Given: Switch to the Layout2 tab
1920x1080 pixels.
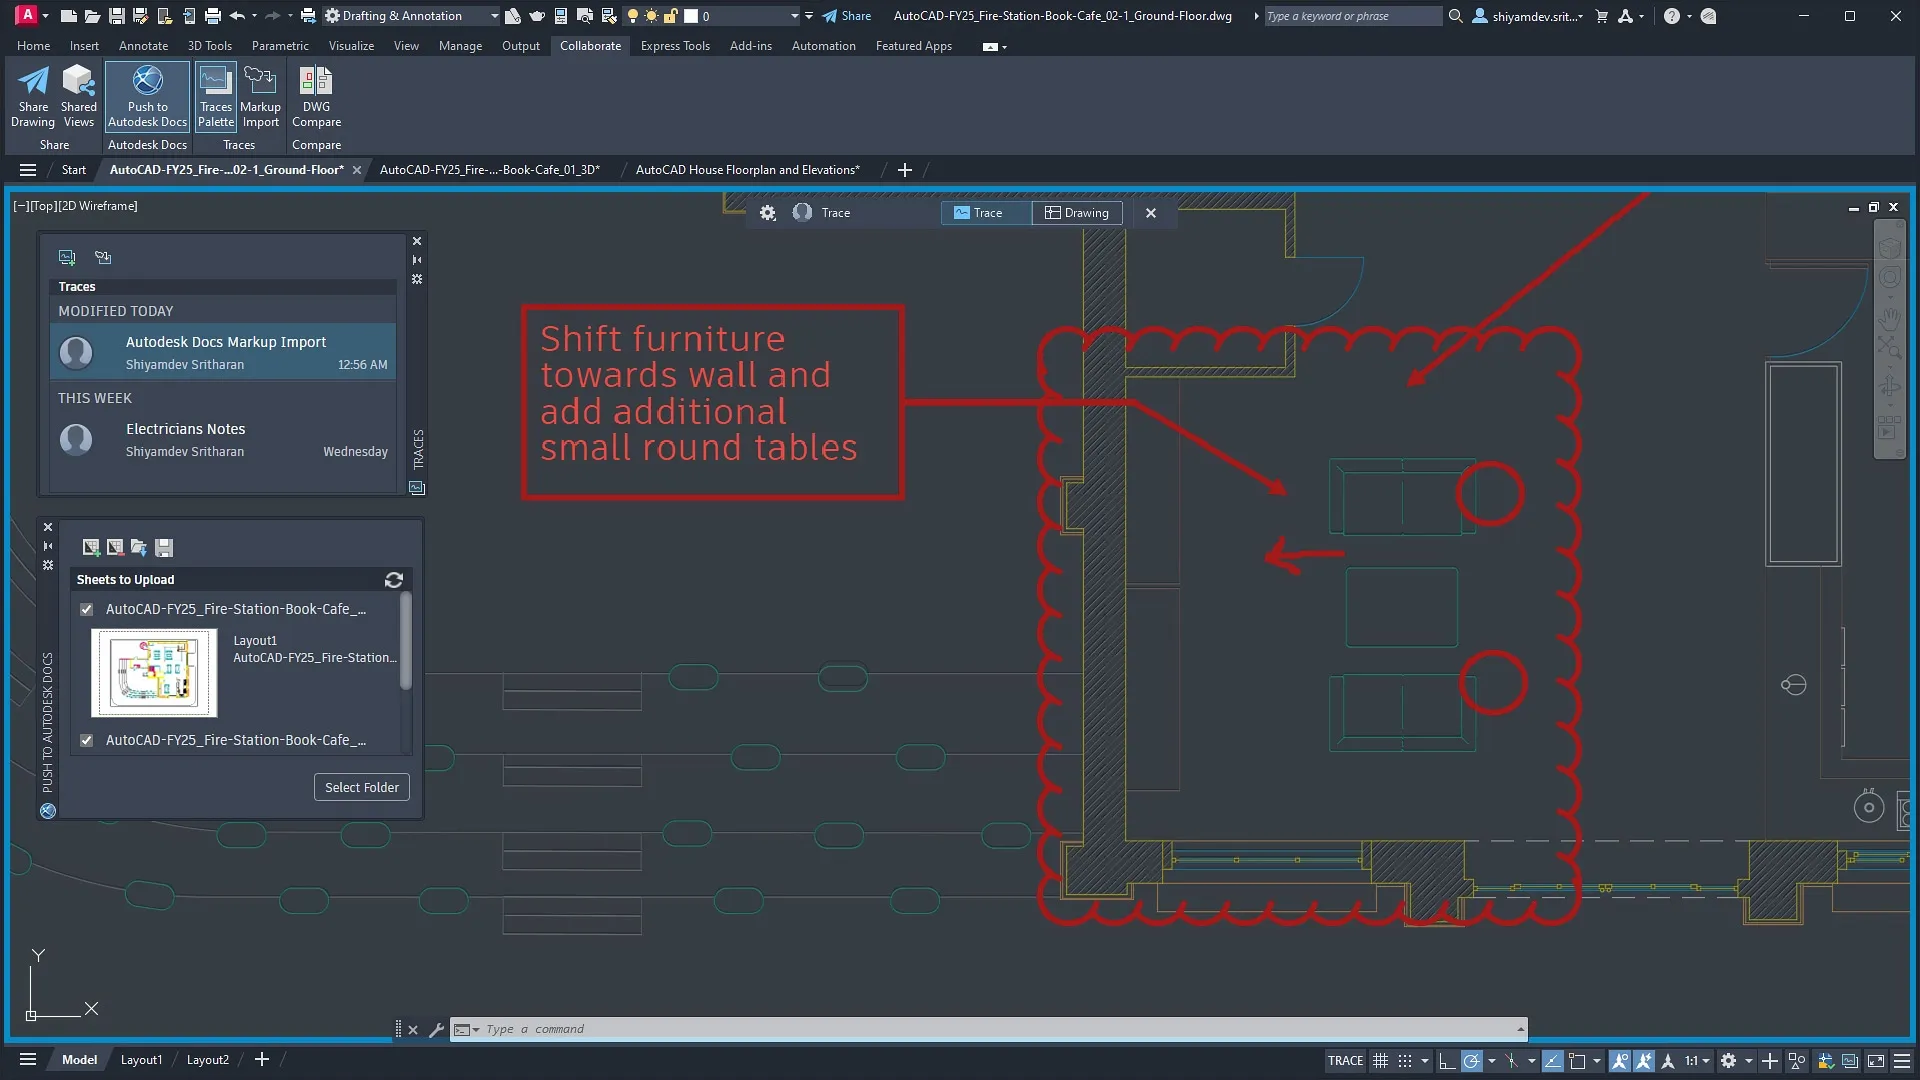Looking at the screenshot, I should click(x=207, y=1059).
